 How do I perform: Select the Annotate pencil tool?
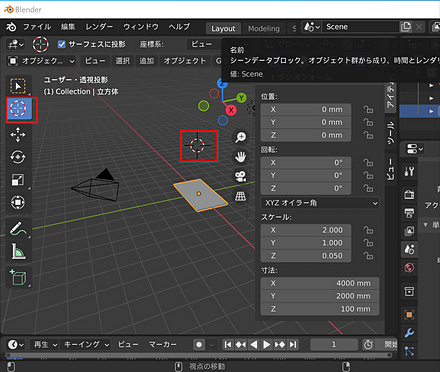pos(18,229)
